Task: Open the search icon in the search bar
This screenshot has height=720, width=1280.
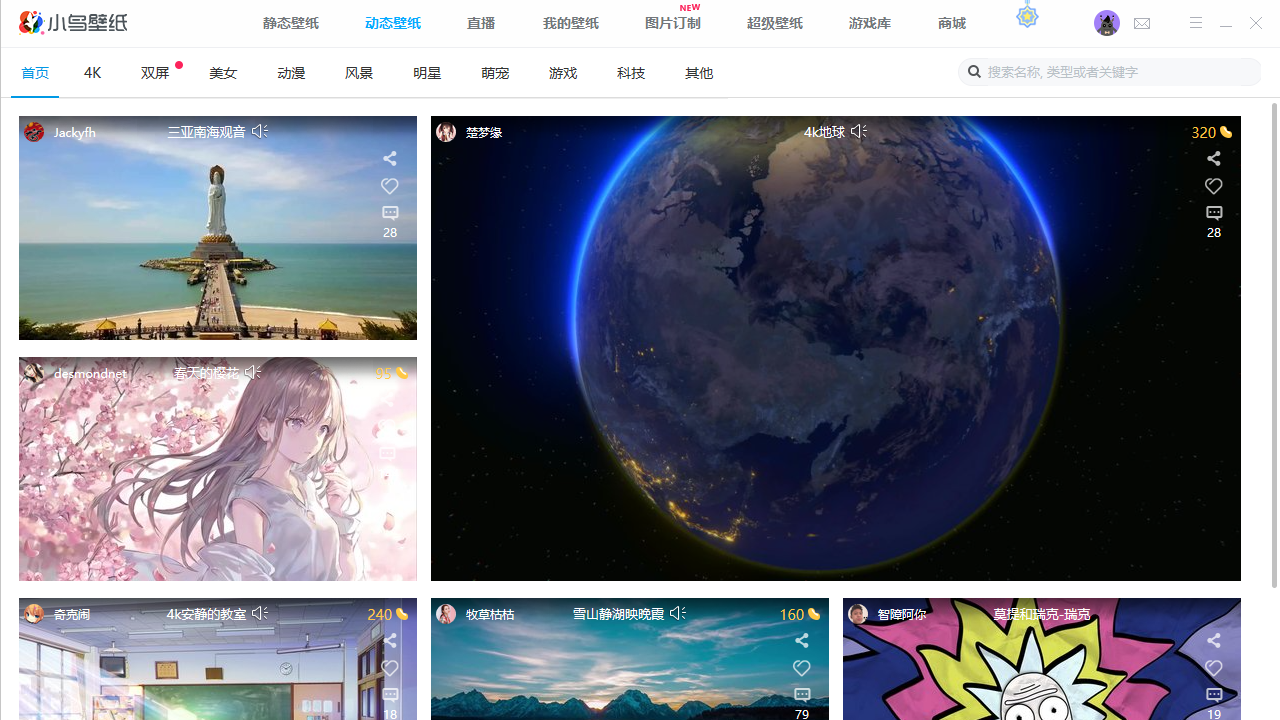Action: pyautogui.click(x=974, y=71)
